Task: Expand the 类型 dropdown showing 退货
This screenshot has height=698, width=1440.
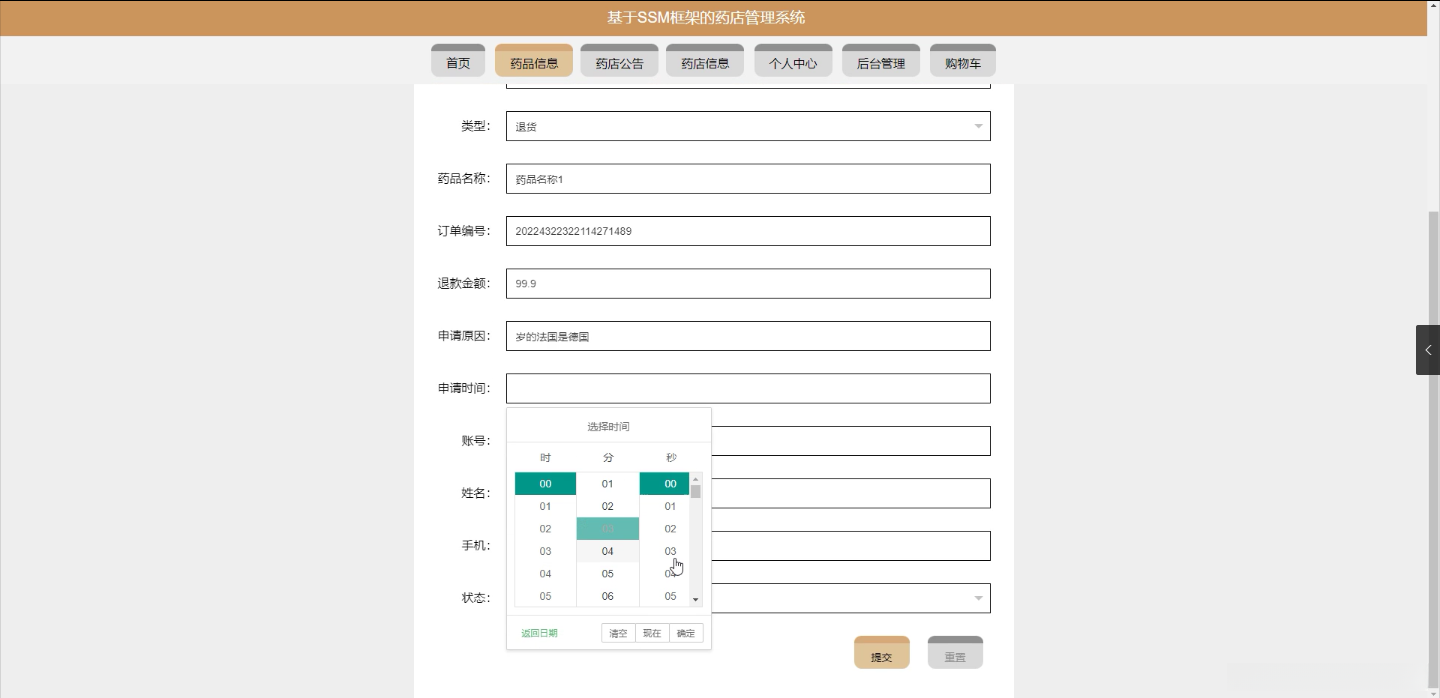Action: (x=748, y=126)
